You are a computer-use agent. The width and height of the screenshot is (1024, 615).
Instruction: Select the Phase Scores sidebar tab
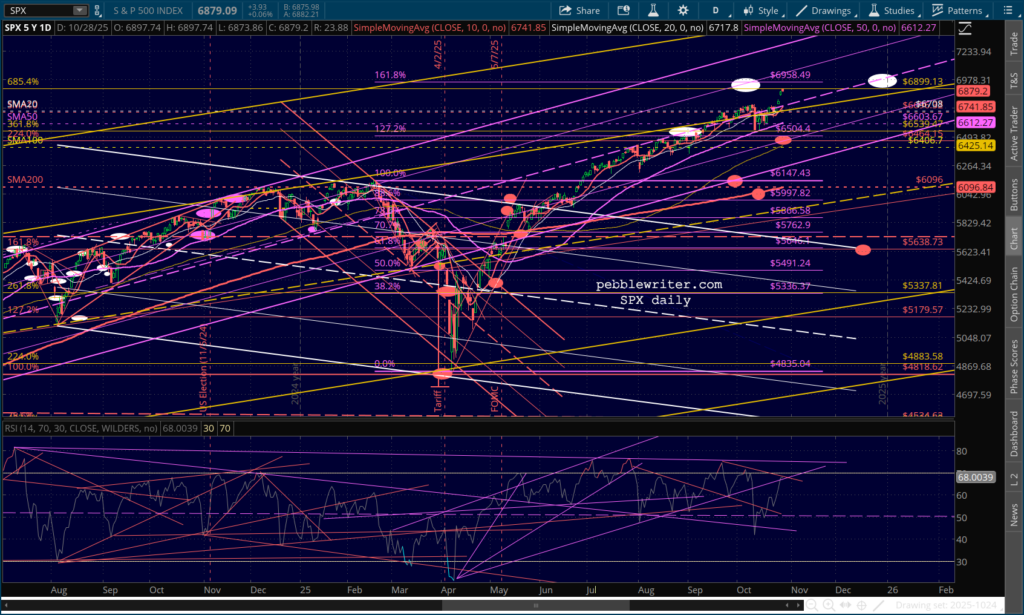point(1012,365)
